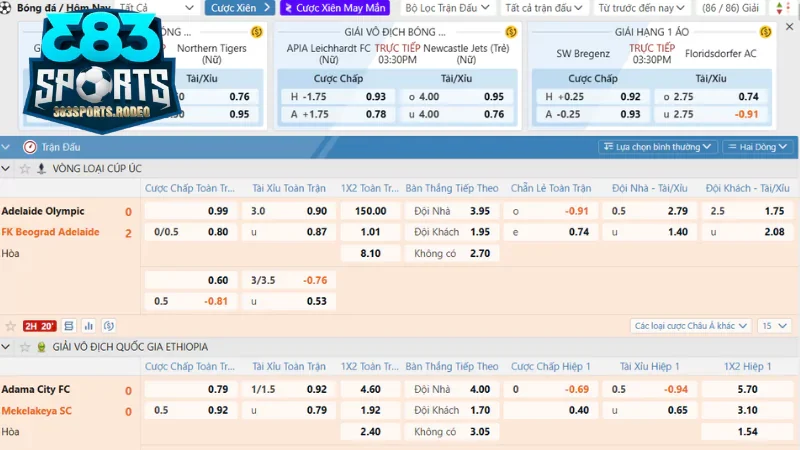
Task: Close the featured matches carousel with X
Action: (x=789, y=32)
